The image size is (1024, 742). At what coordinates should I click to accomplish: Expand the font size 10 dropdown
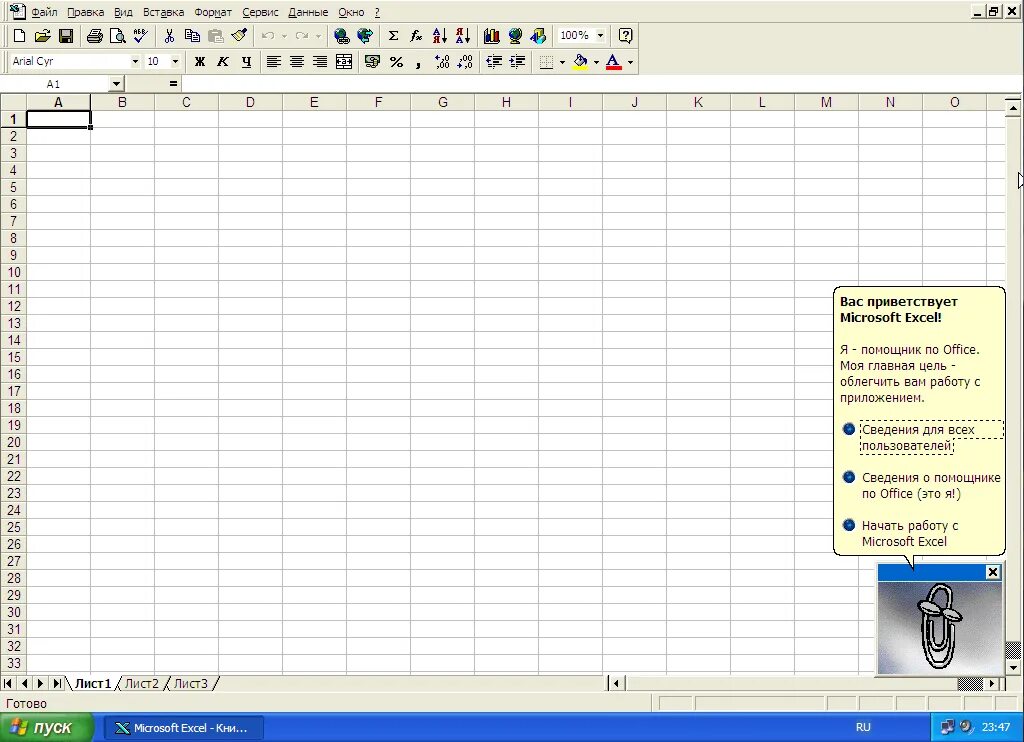coord(175,61)
